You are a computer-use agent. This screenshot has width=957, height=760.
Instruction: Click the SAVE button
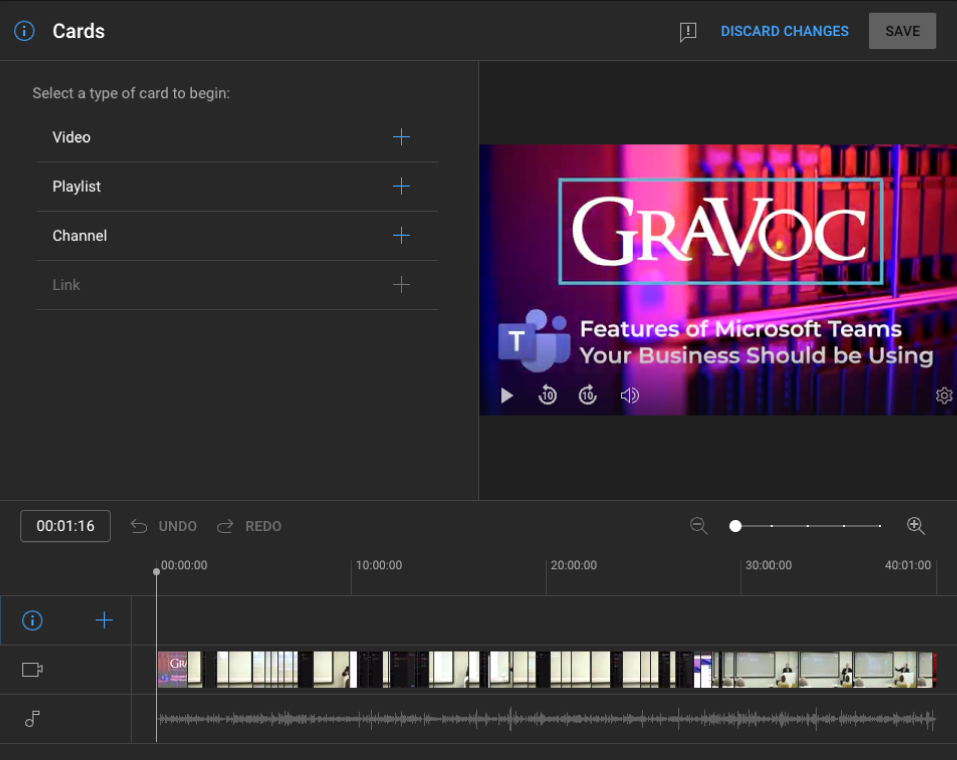(x=902, y=31)
